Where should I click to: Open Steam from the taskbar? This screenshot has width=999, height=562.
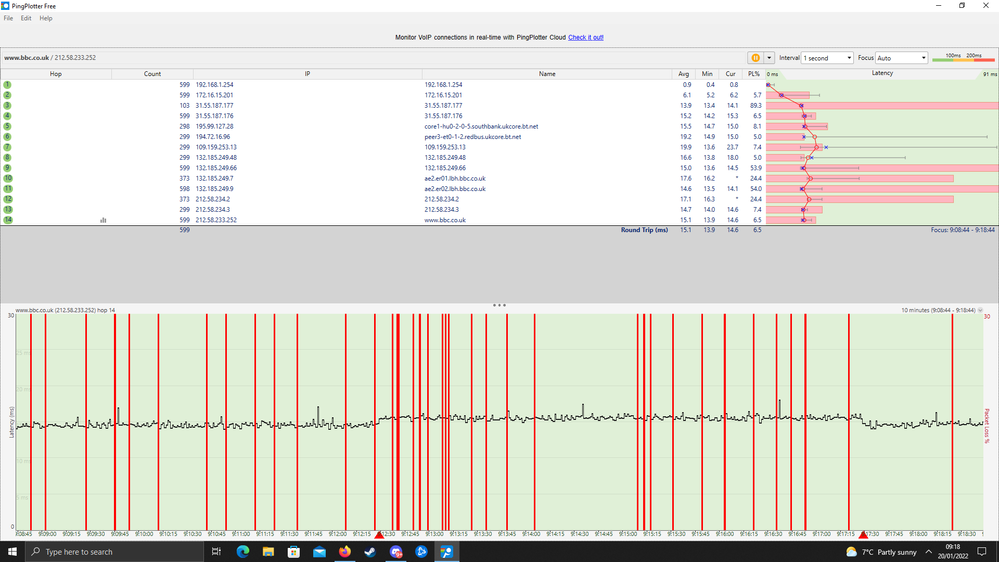point(370,552)
